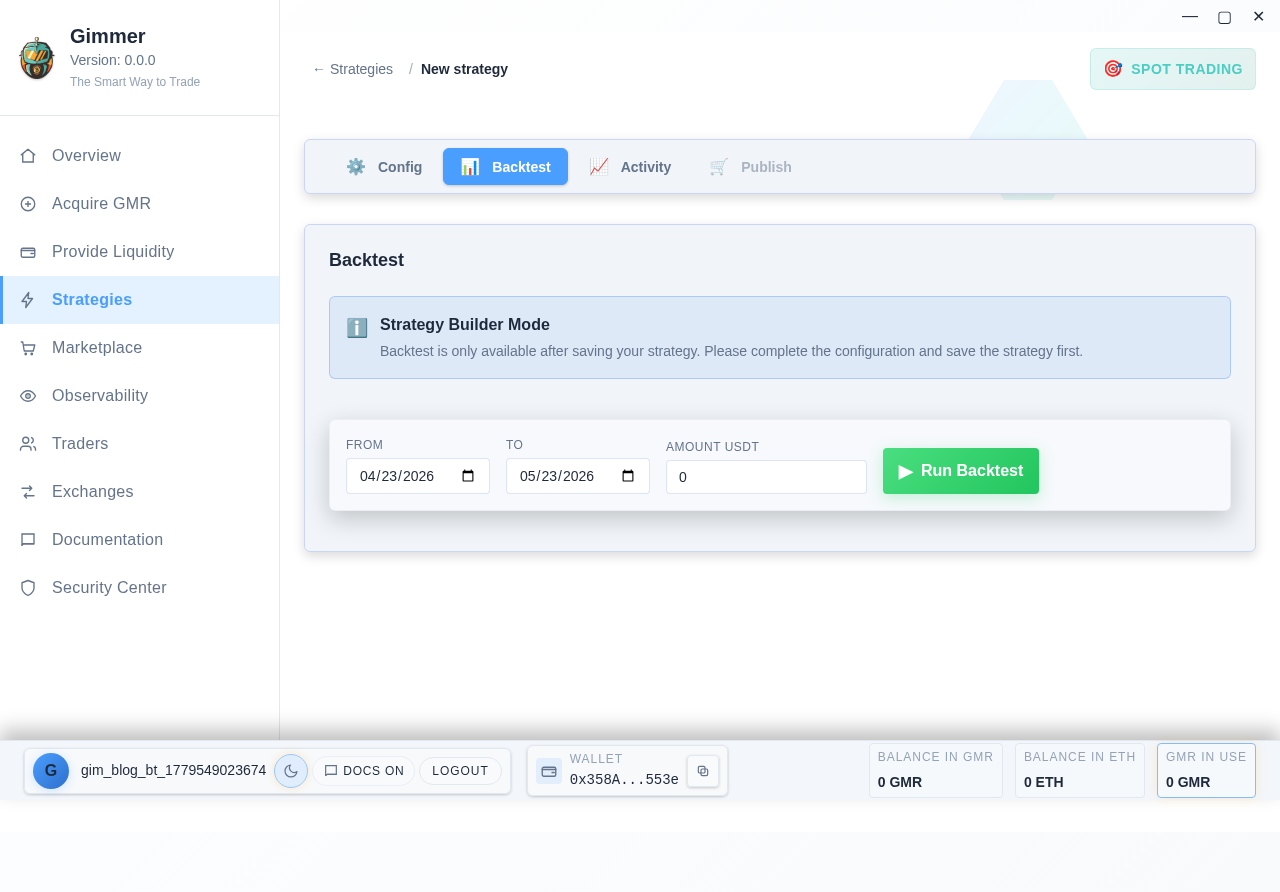Toggle the DOCS ON button
This screenshot has height=892, width=1280.
[x=364, y=771]
